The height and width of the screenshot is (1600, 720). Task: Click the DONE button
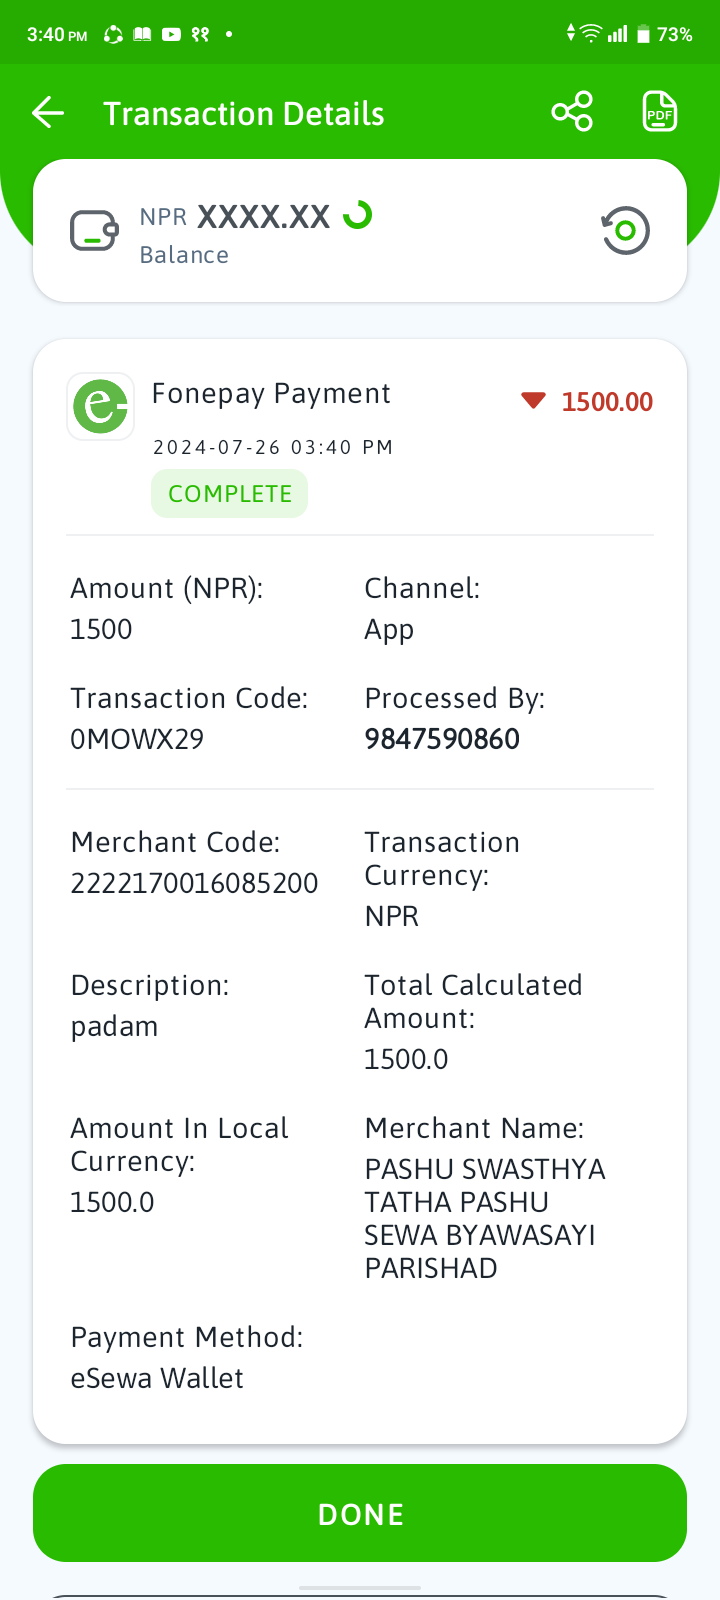360,1513
